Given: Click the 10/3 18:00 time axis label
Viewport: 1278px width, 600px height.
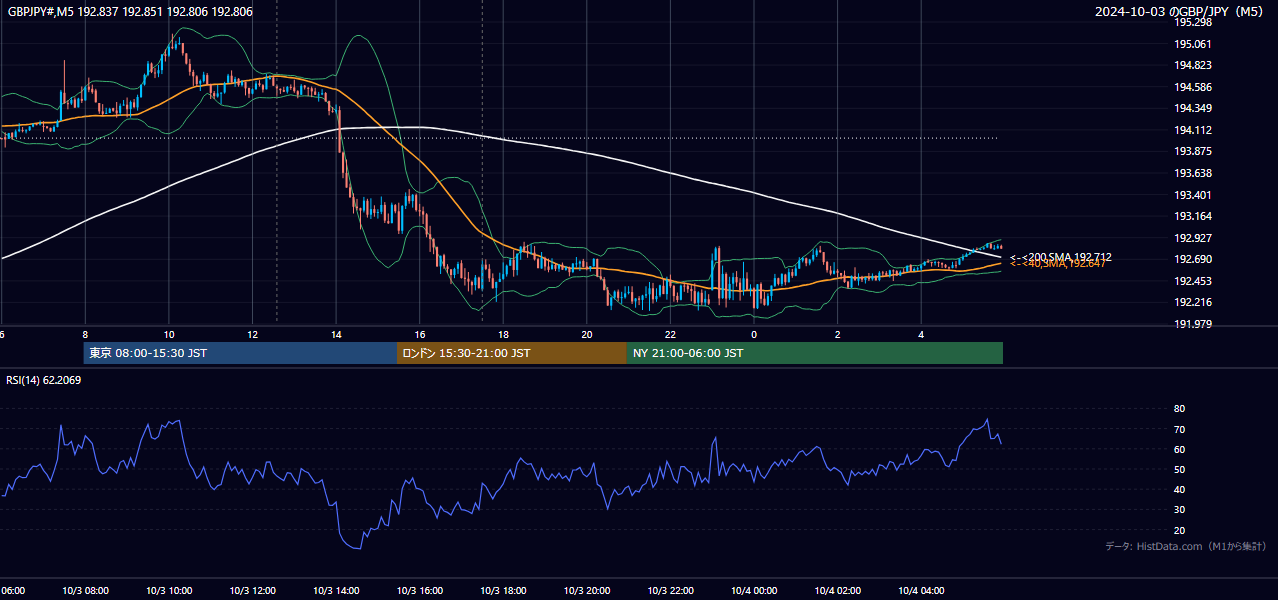Looking at the screenshot, I should pyautogui.click(x=503, y=591).
